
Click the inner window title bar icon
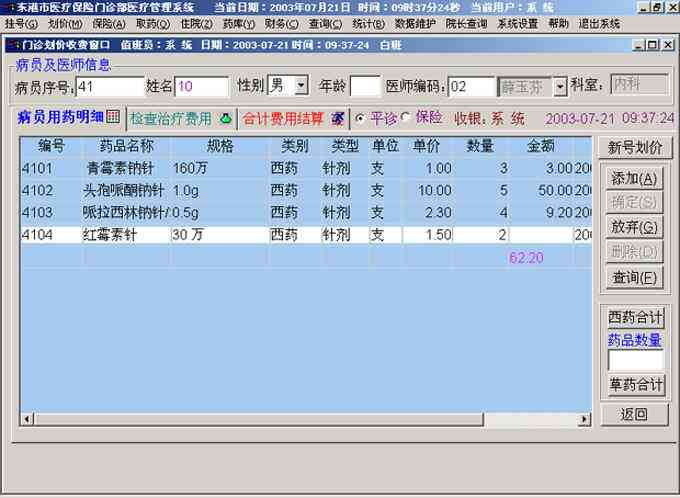[16, 45]
